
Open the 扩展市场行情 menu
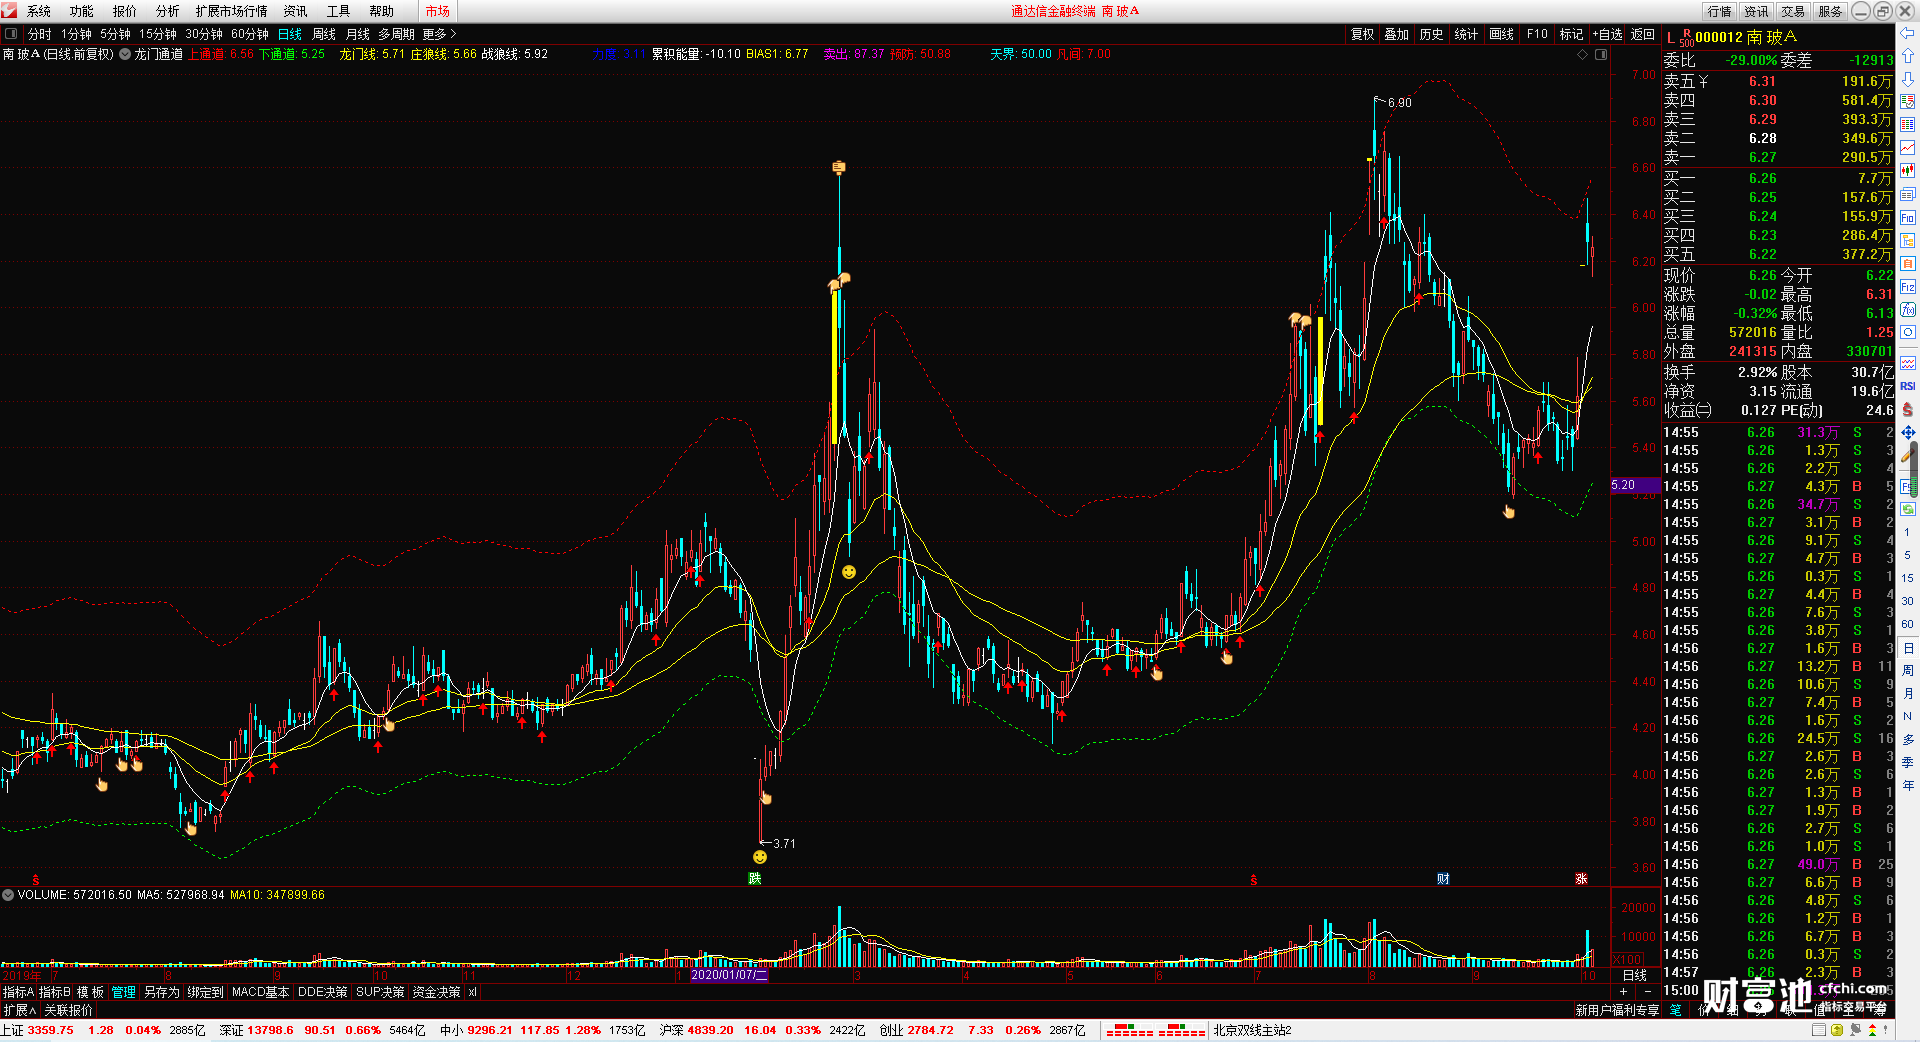[x=232, y=11]
